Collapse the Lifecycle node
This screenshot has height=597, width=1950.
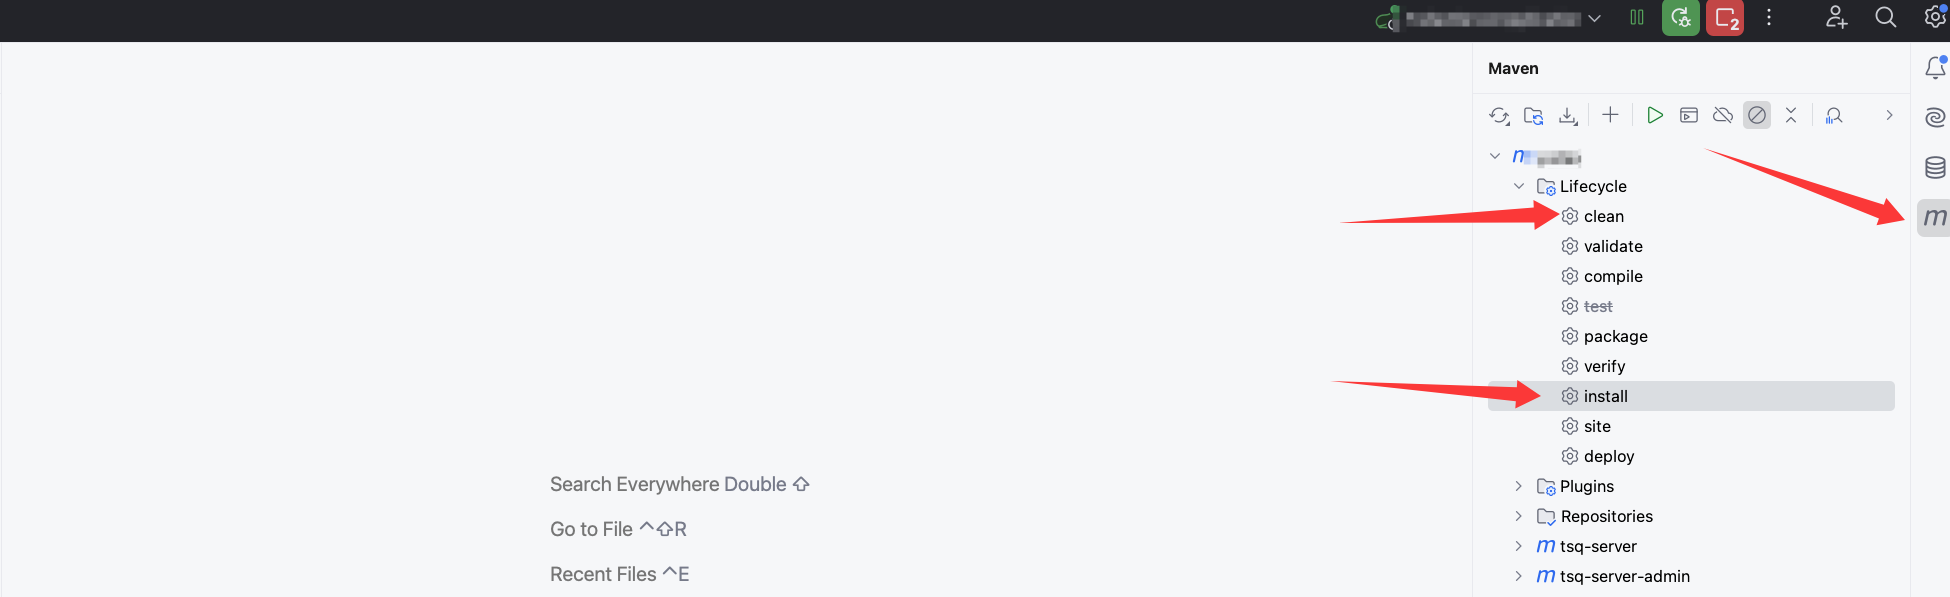click(x=1519, y=186)
